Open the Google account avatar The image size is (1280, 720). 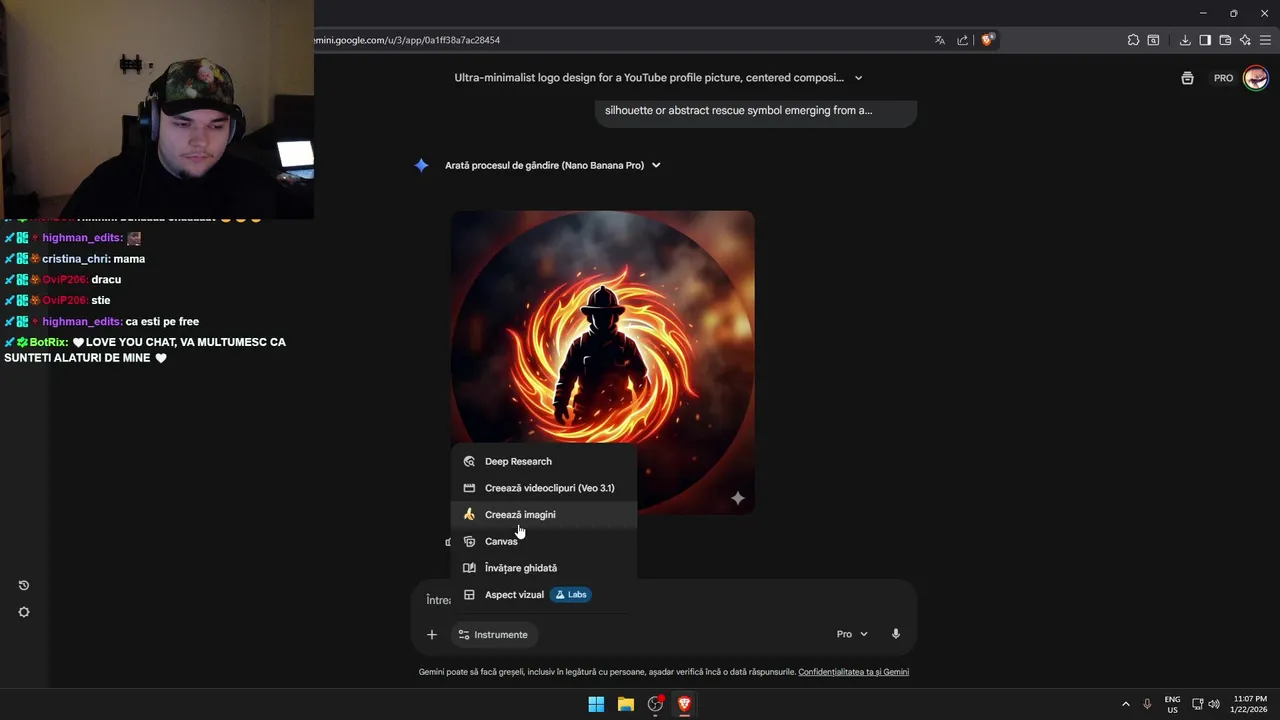pyautogui.click(x=1256, y=78)
